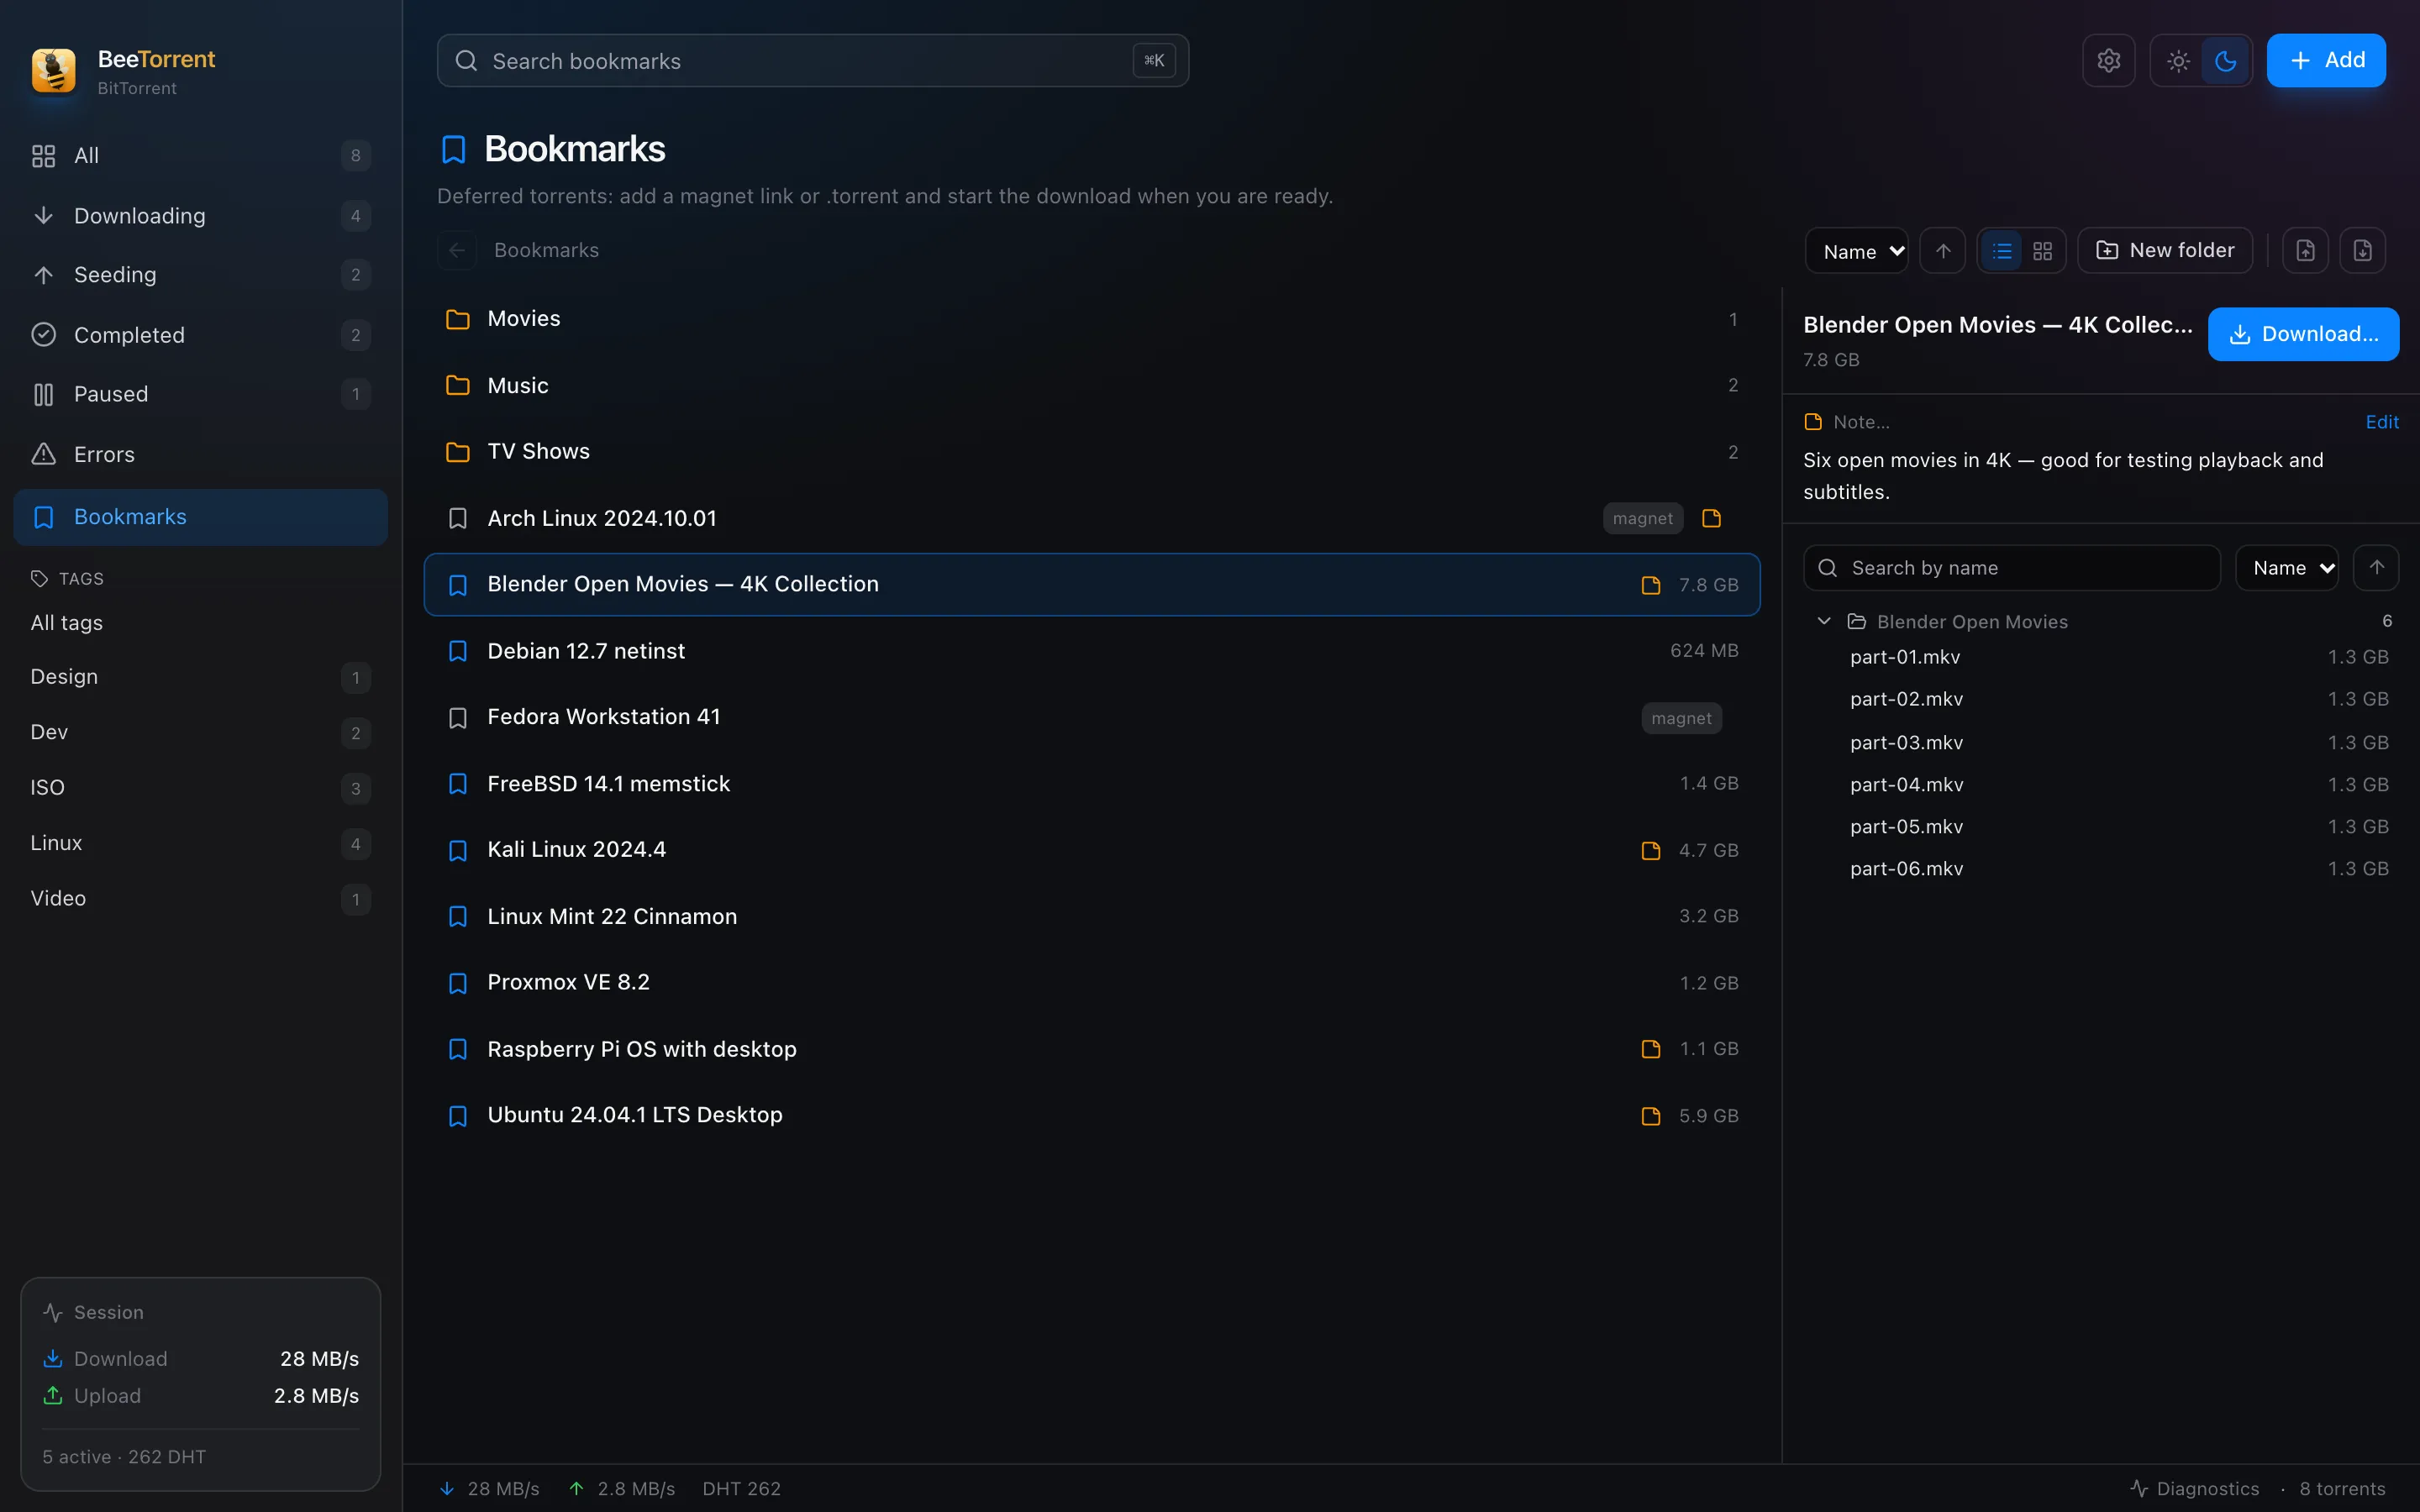Screen dimensions: 2420x1512
Task: Show Downloading torrents in sidebar
Action: tap(200, 216)
